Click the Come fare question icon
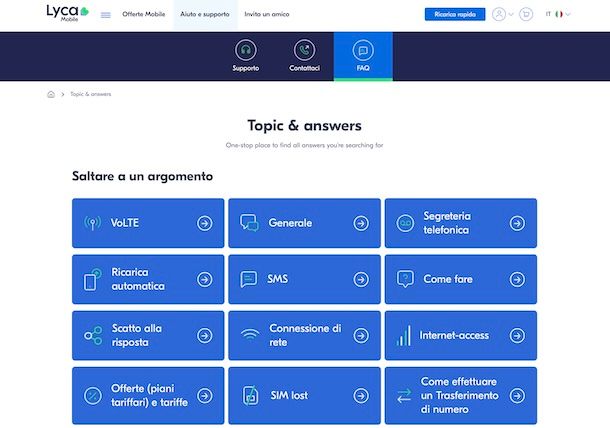Viewport: 610px width, 428px height. (x=405, y=279)
